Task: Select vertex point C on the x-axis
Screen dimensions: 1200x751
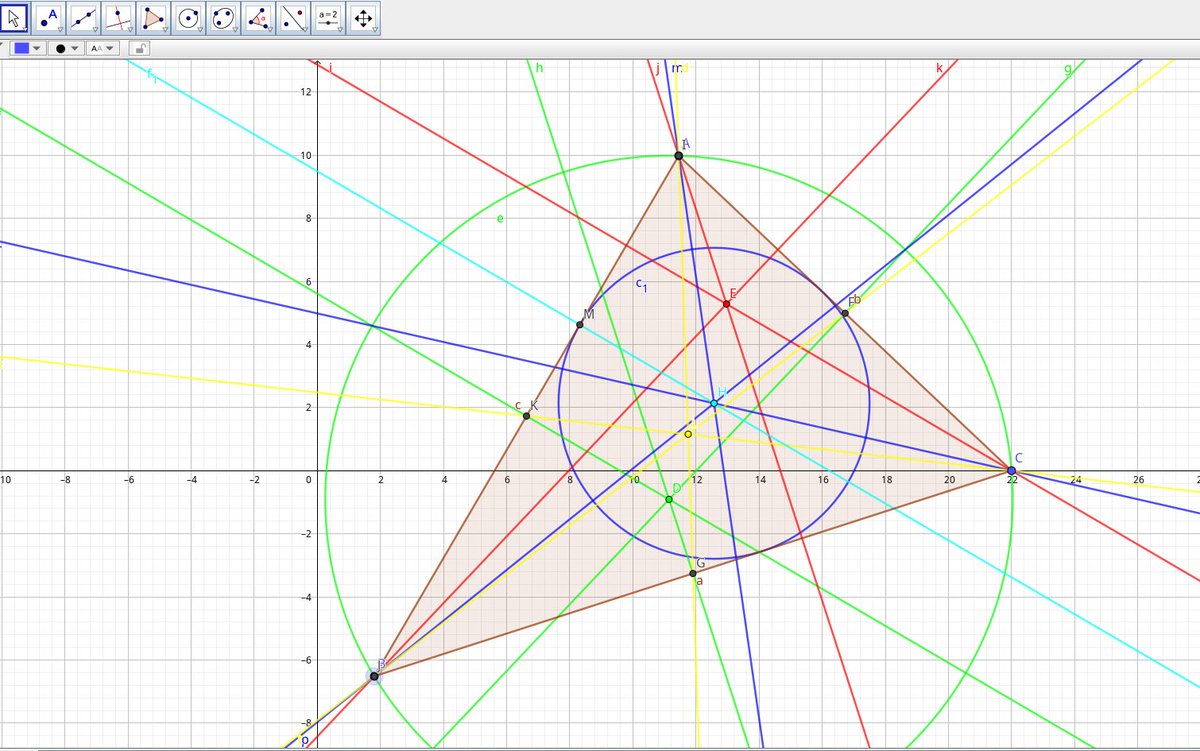Action: click(1012, 470)
